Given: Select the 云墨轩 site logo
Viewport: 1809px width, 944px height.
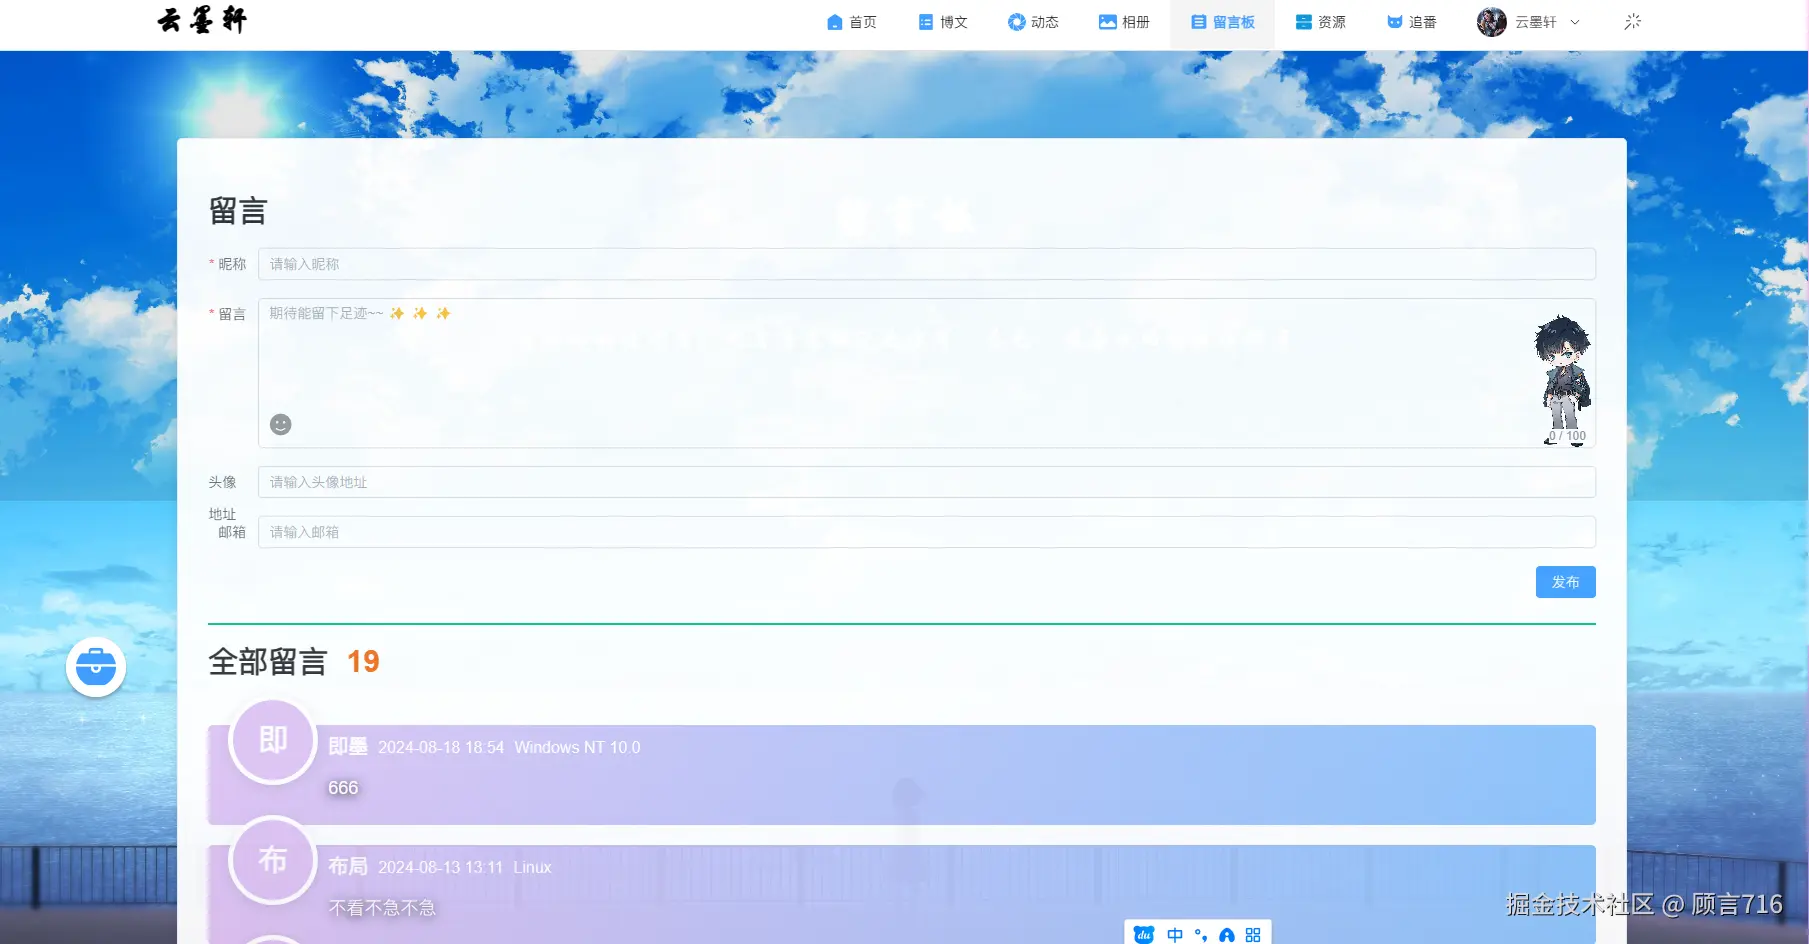Looking at the screenshot, I should [200, 20].
